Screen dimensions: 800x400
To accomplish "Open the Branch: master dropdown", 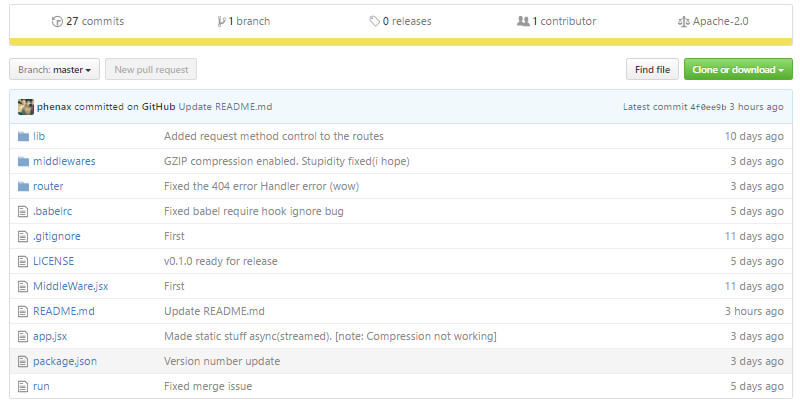I will pyautogui.click(x=55, y=69).
